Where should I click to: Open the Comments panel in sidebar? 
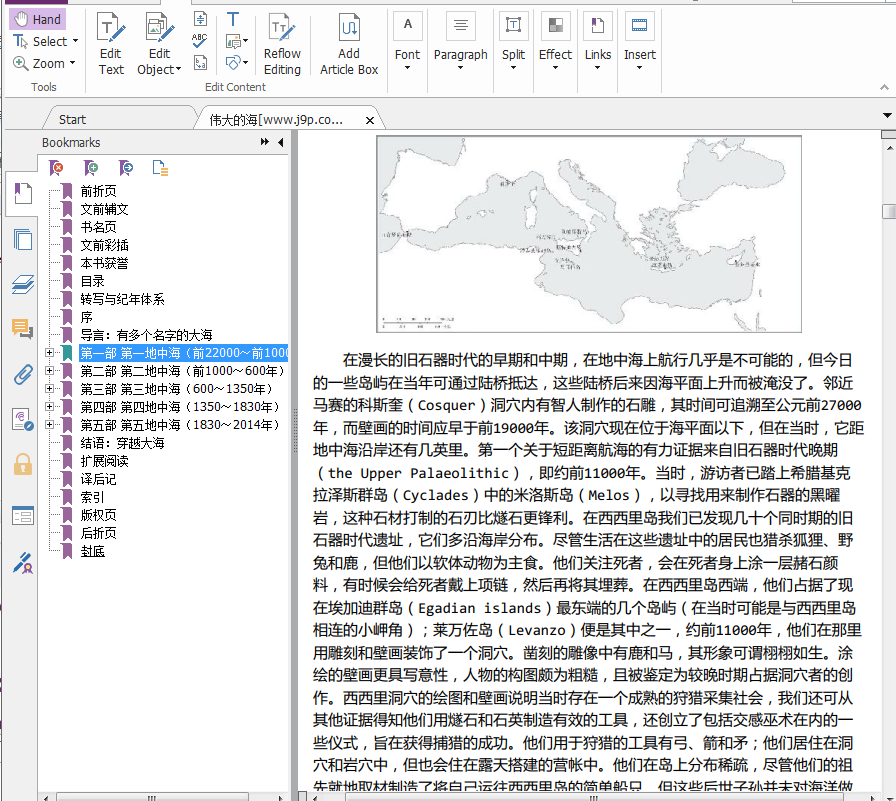(22, 329)
